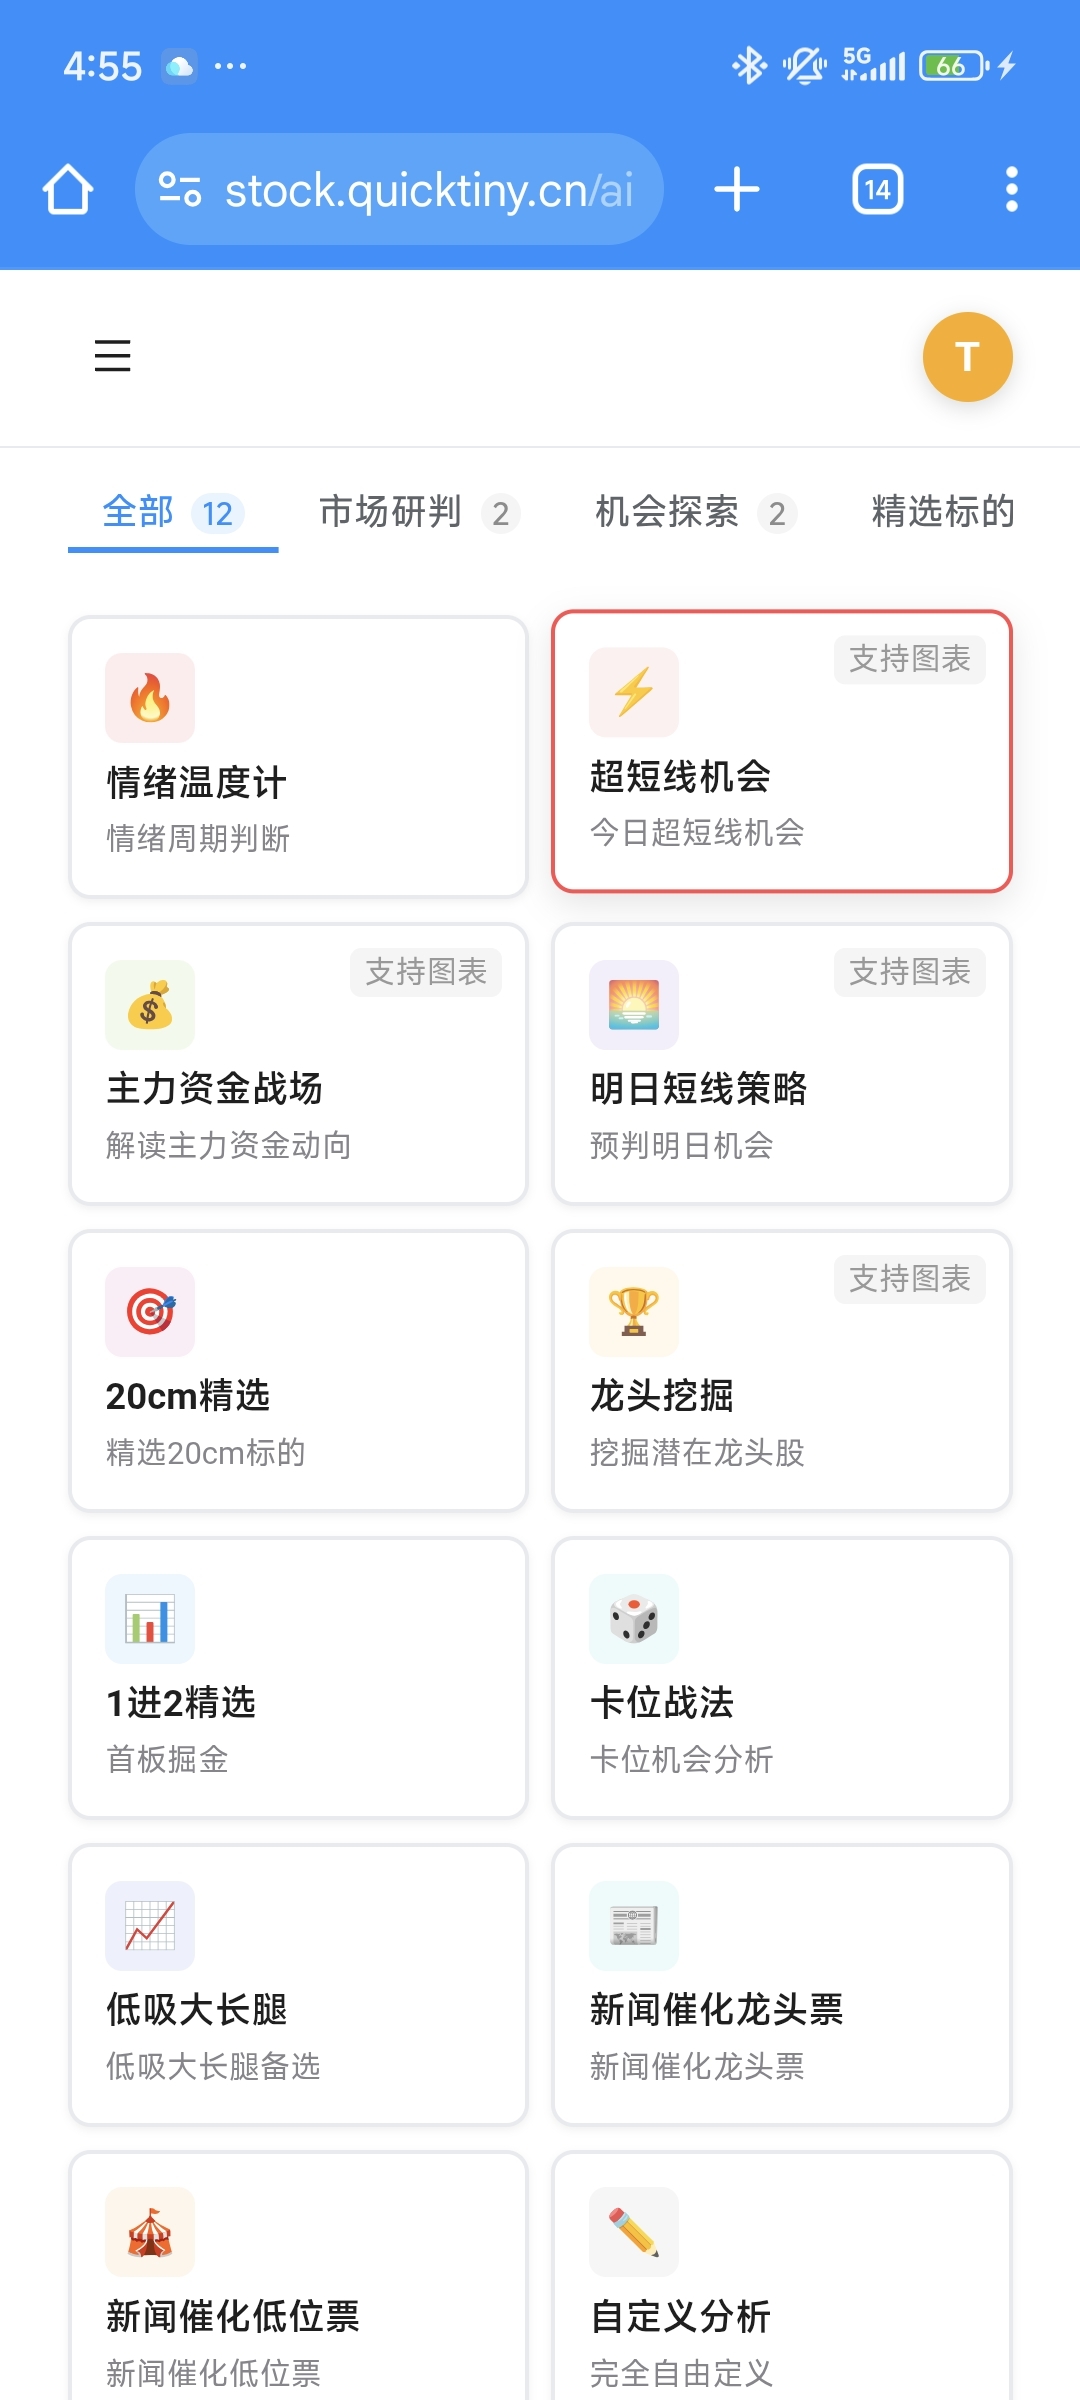Image resolution: width=1080 pixels, height=2400 pixels.
Task: Open the browser three-dot menu
Action: 1011,189
